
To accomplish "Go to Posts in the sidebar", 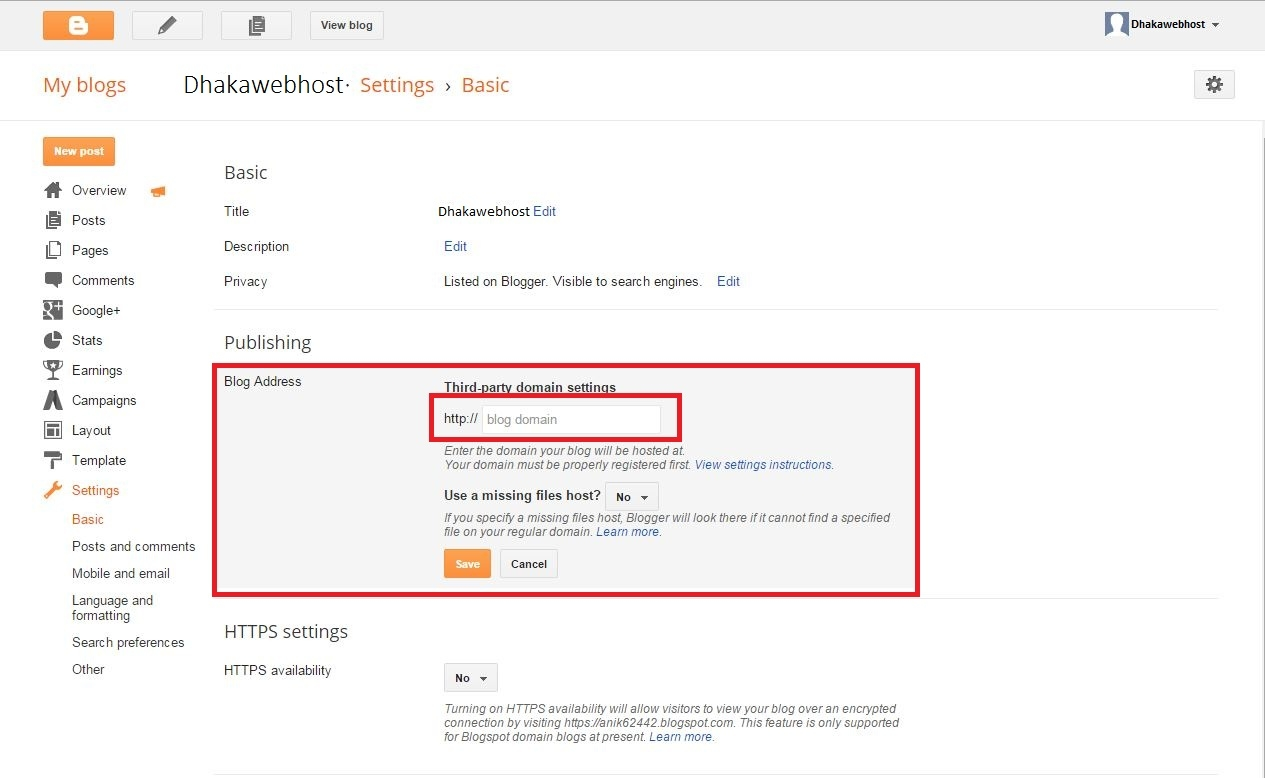I will [x=88, y=220].
